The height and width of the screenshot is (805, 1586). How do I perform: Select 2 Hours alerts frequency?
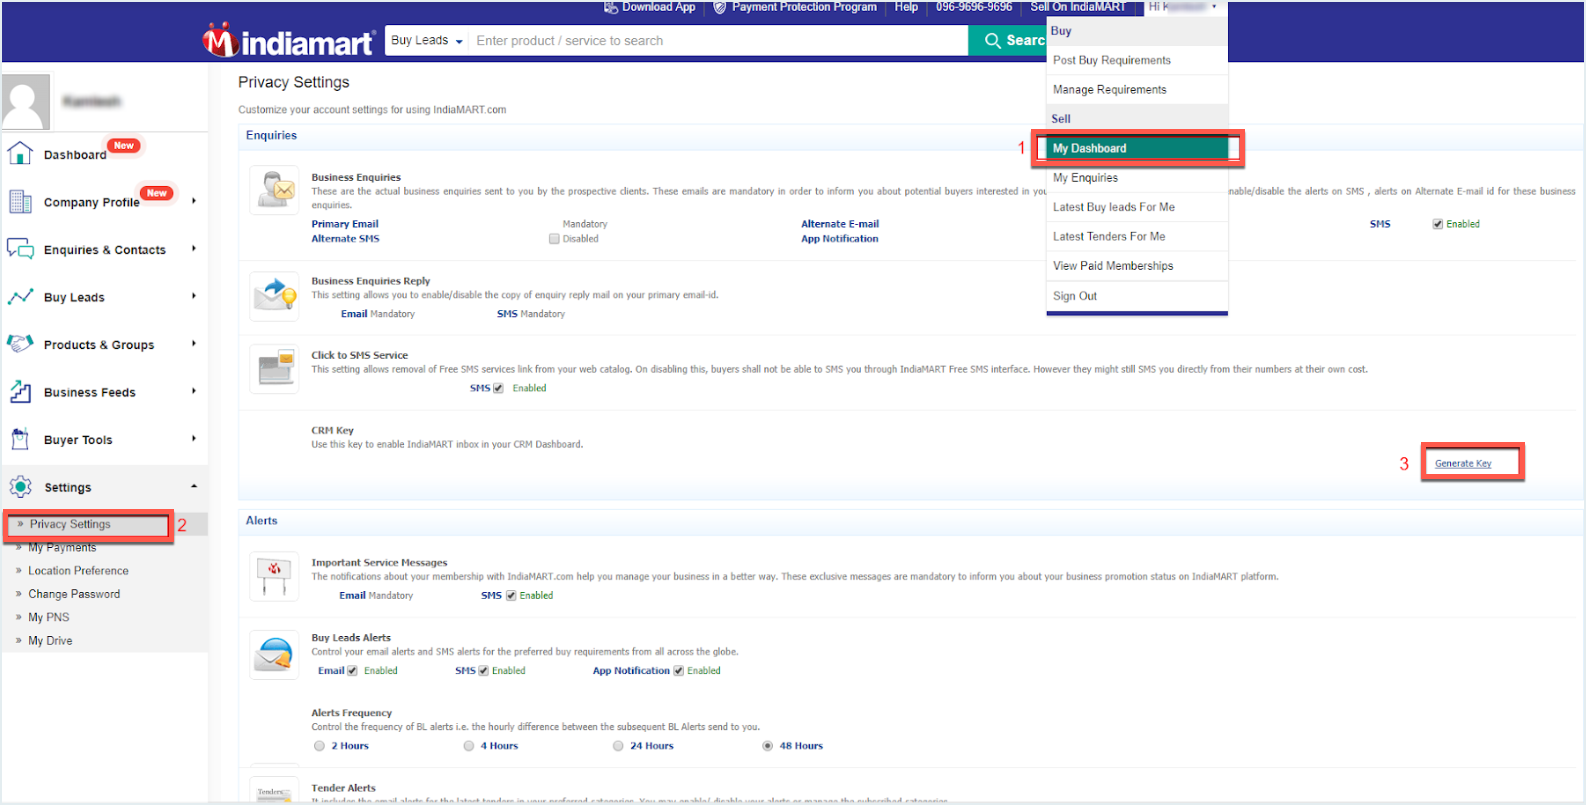[319, 746]
